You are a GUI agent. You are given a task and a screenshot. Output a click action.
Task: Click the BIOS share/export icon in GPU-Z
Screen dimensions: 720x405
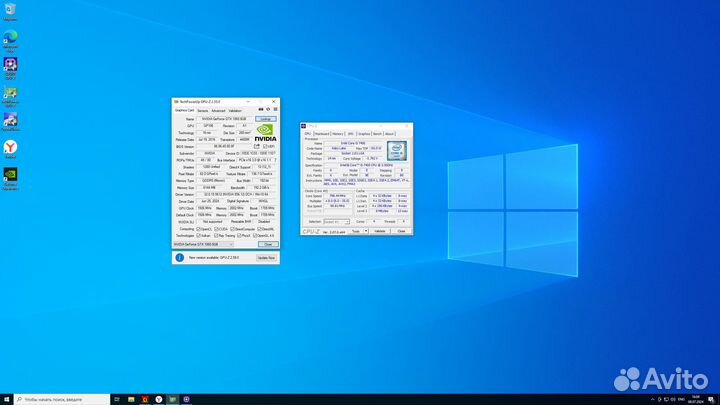[257, 146]
